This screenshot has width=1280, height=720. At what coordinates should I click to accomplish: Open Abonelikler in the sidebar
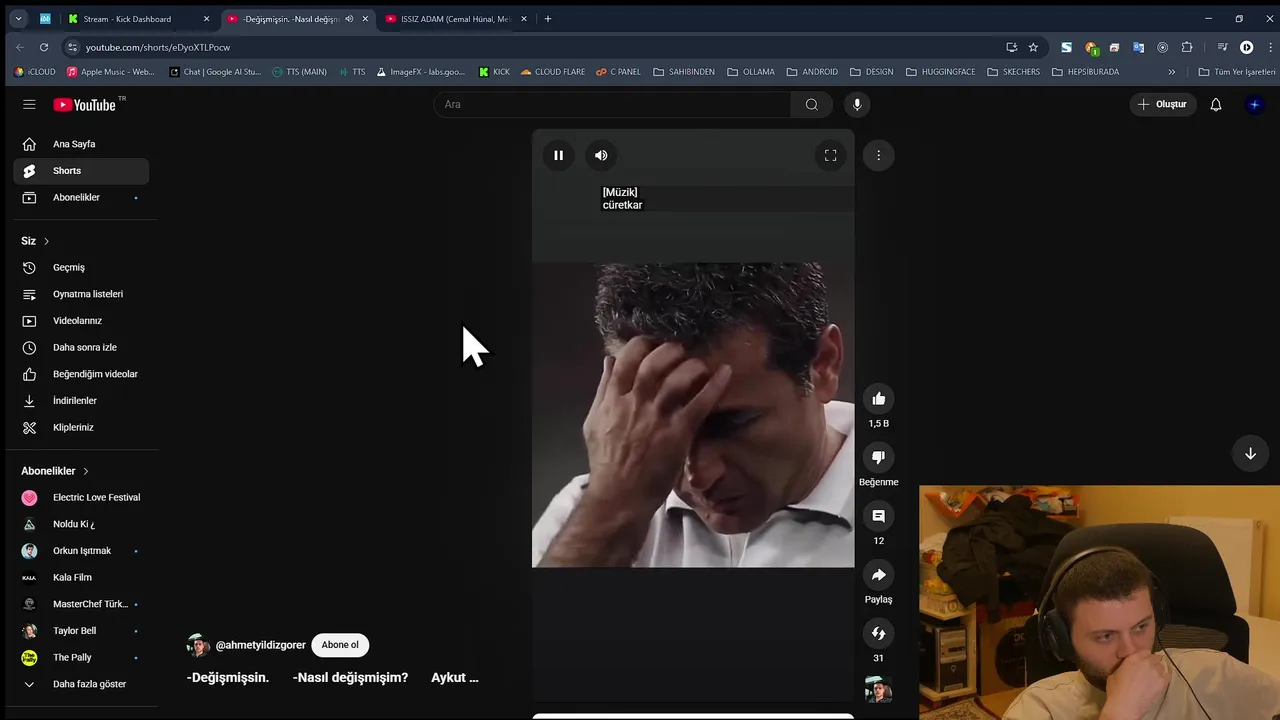pos(81,197)
